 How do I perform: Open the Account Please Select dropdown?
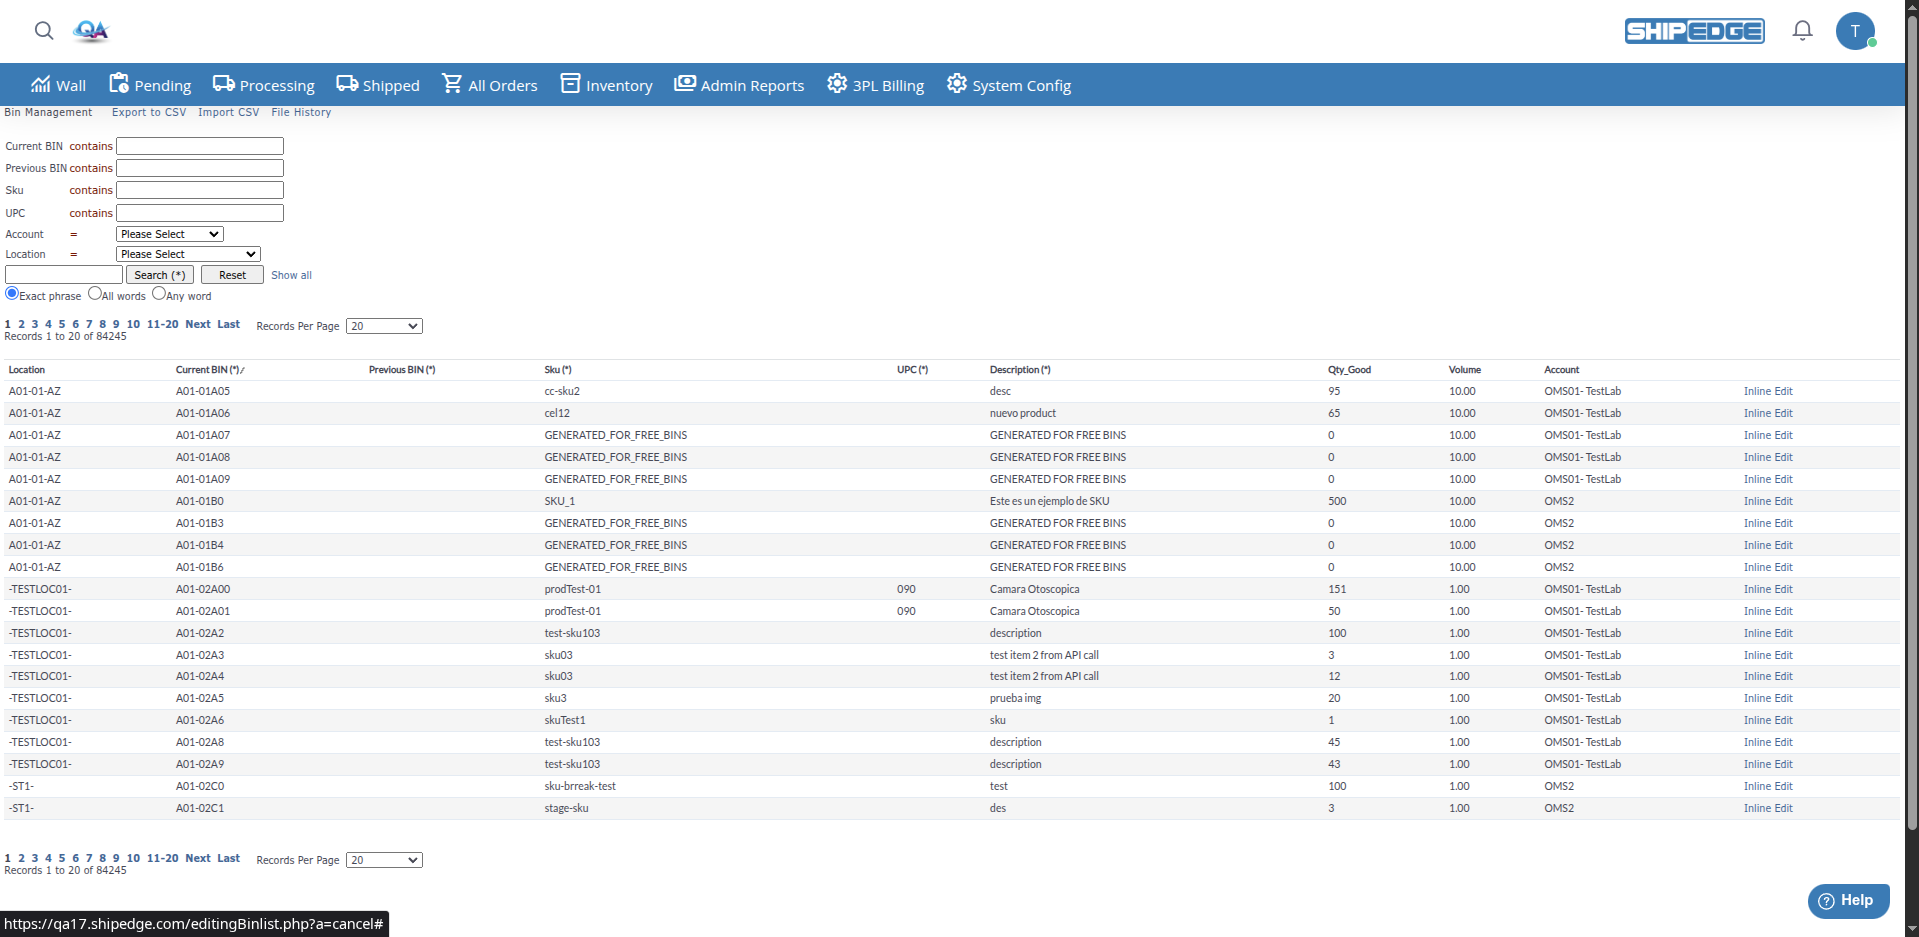170,234
